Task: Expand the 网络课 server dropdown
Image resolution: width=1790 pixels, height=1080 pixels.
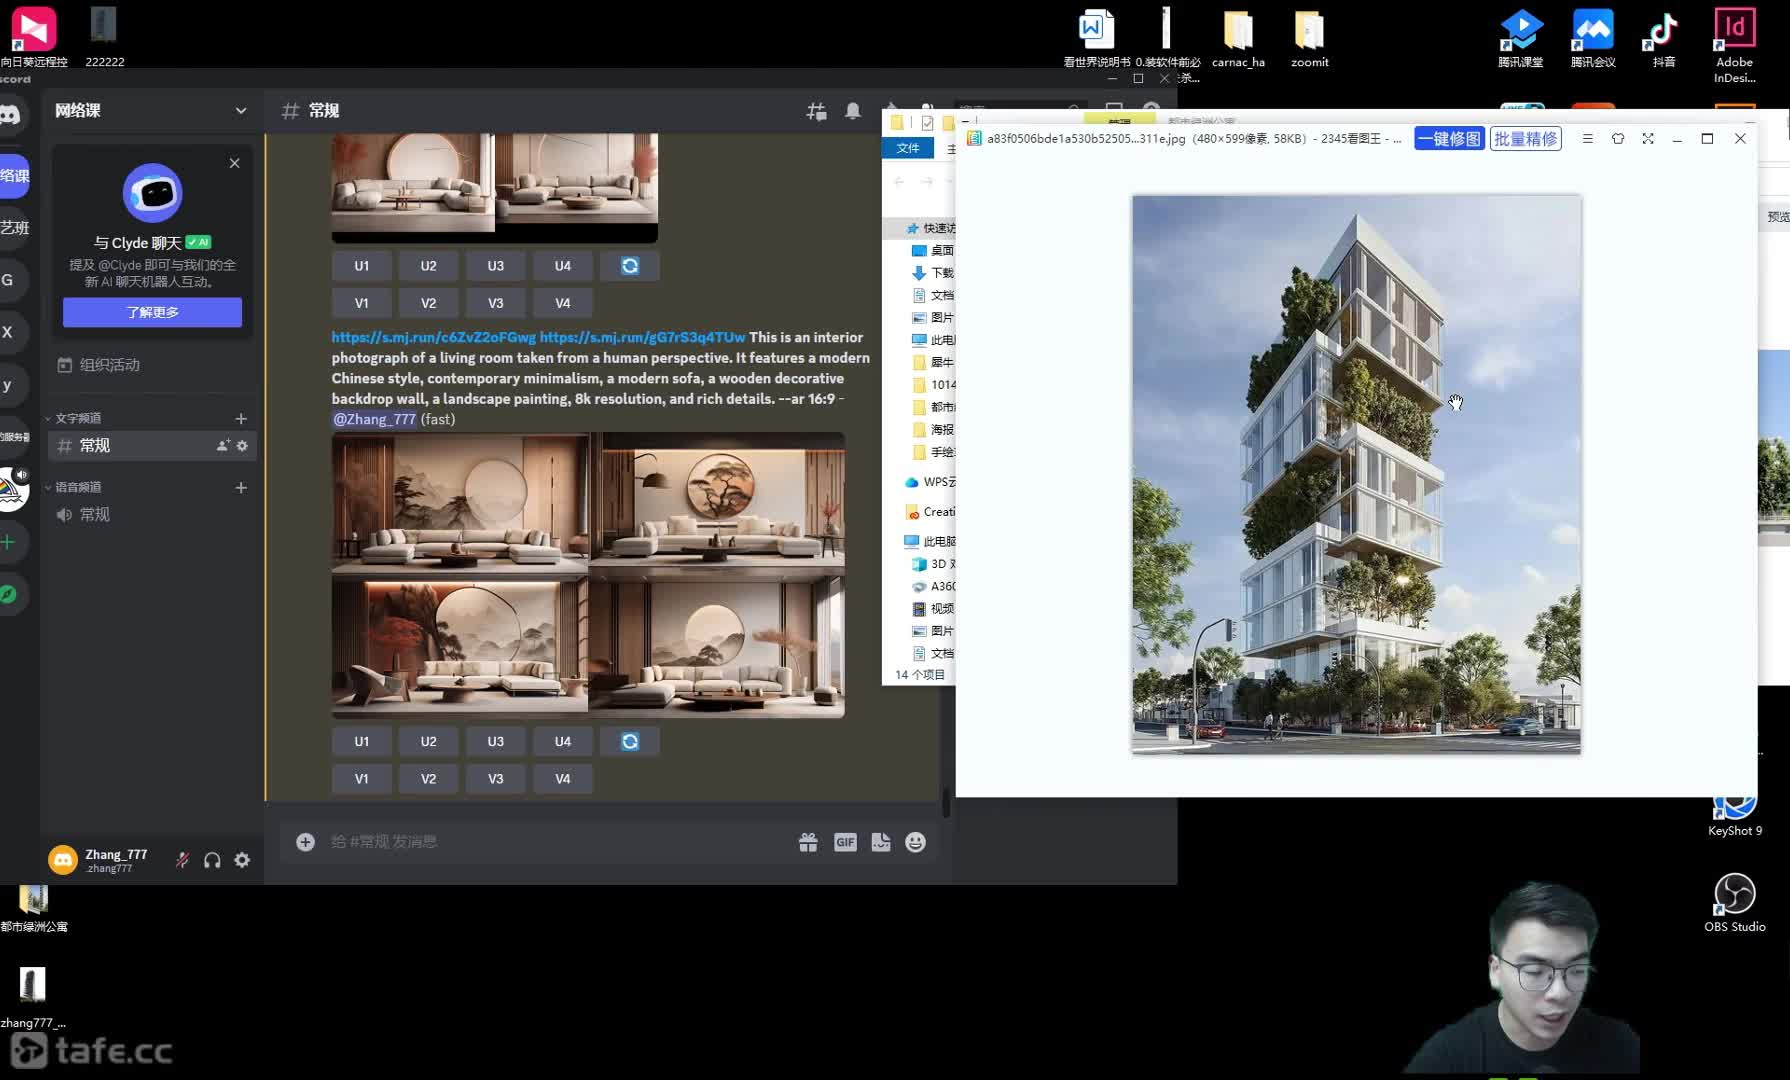Action: (x=241, y=111)
